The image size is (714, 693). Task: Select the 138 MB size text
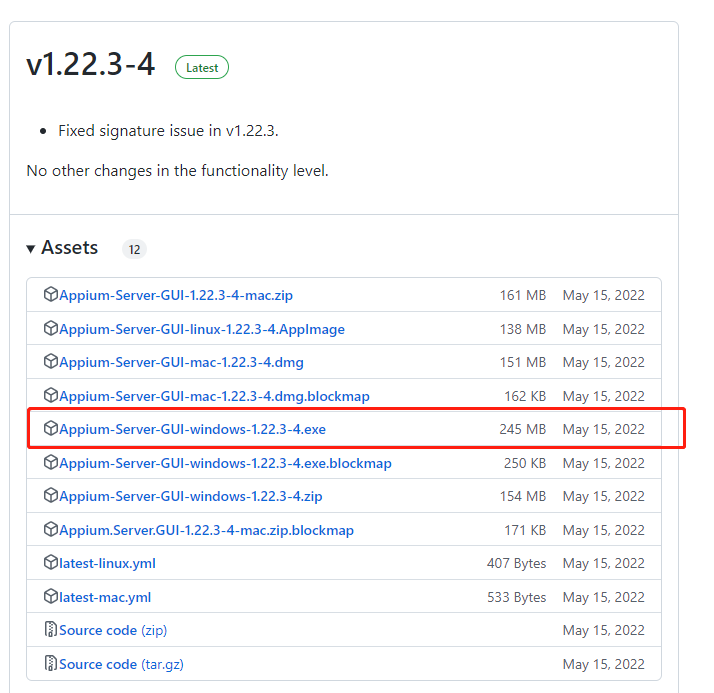click(x=523, y=329)
